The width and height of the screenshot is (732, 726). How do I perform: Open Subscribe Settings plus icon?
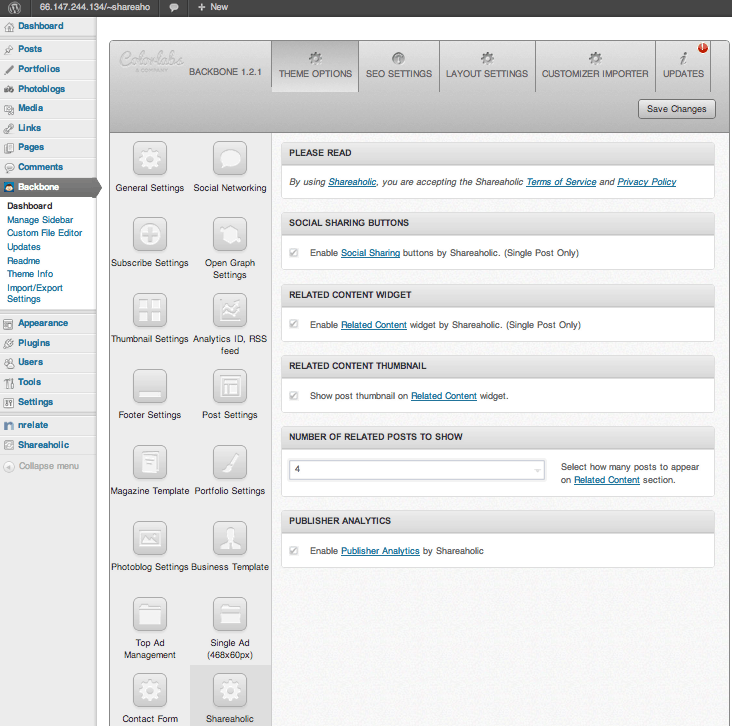click(150, 234)
